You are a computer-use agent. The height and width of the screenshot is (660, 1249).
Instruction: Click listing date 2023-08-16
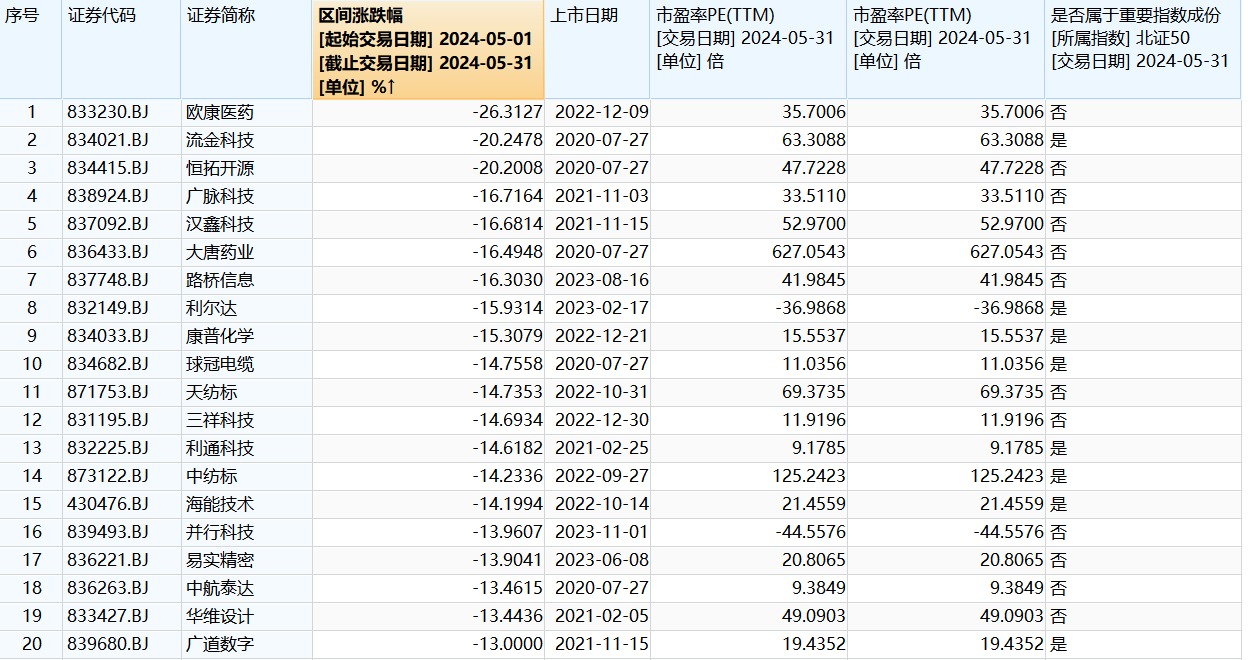tap(601, 280)
